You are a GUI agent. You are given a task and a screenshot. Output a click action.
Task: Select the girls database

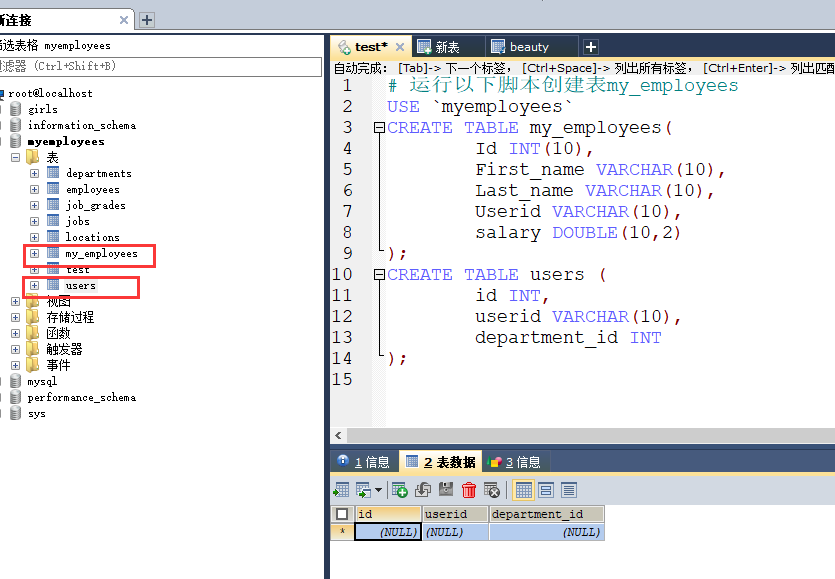tap(43, 109)
